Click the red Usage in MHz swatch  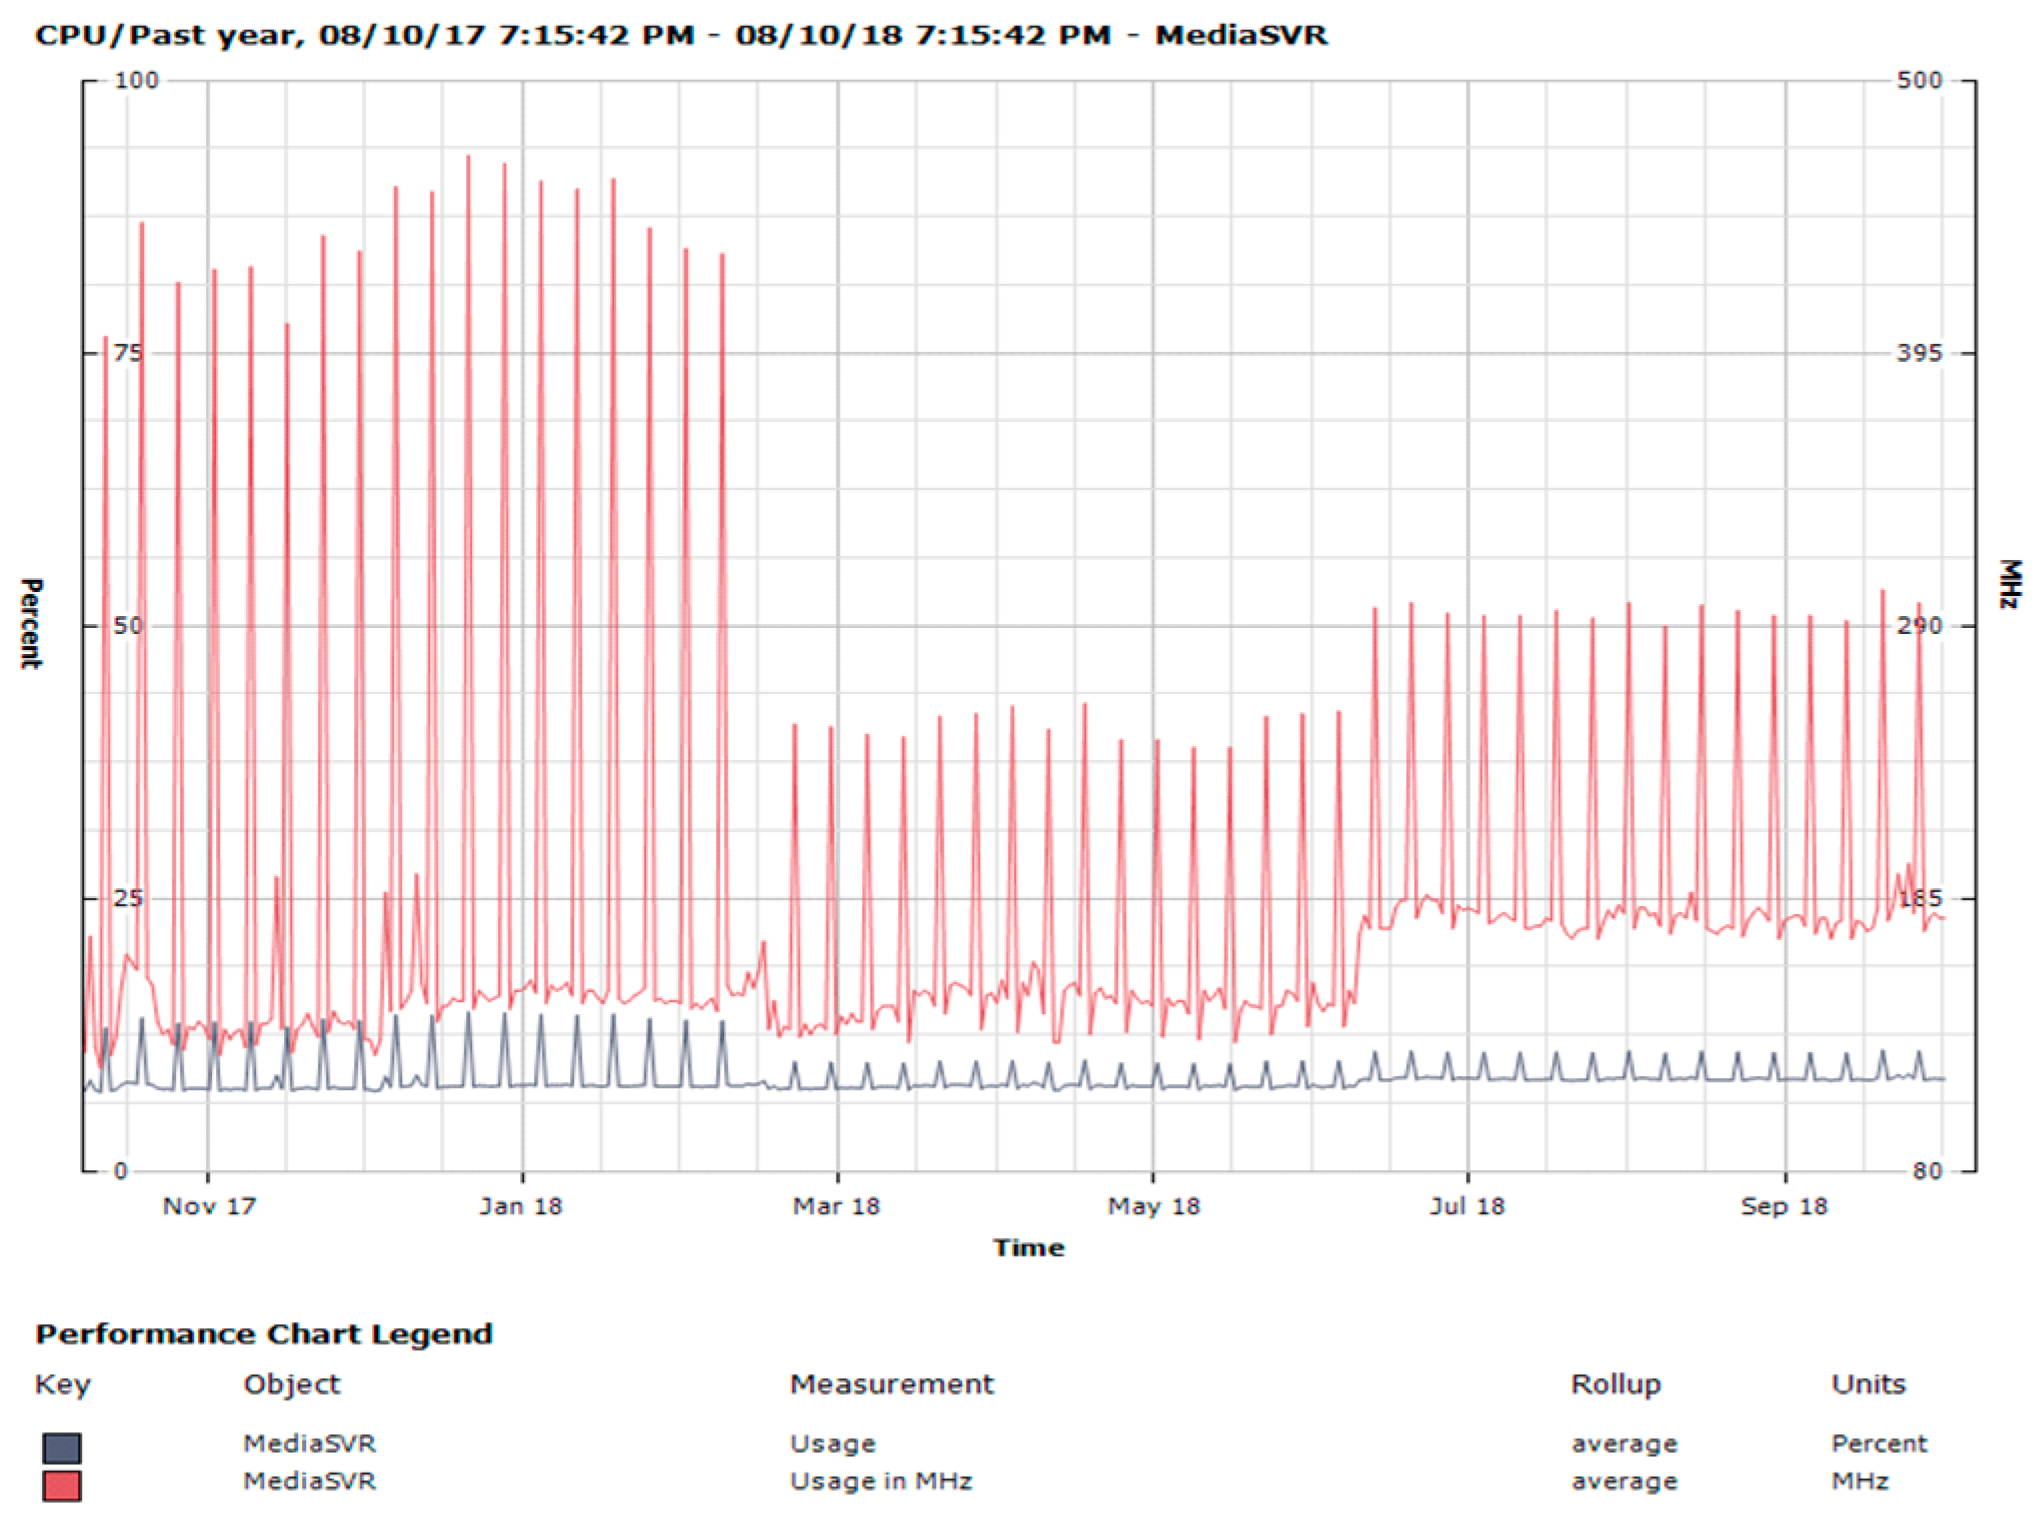[x=62, y=1485]
